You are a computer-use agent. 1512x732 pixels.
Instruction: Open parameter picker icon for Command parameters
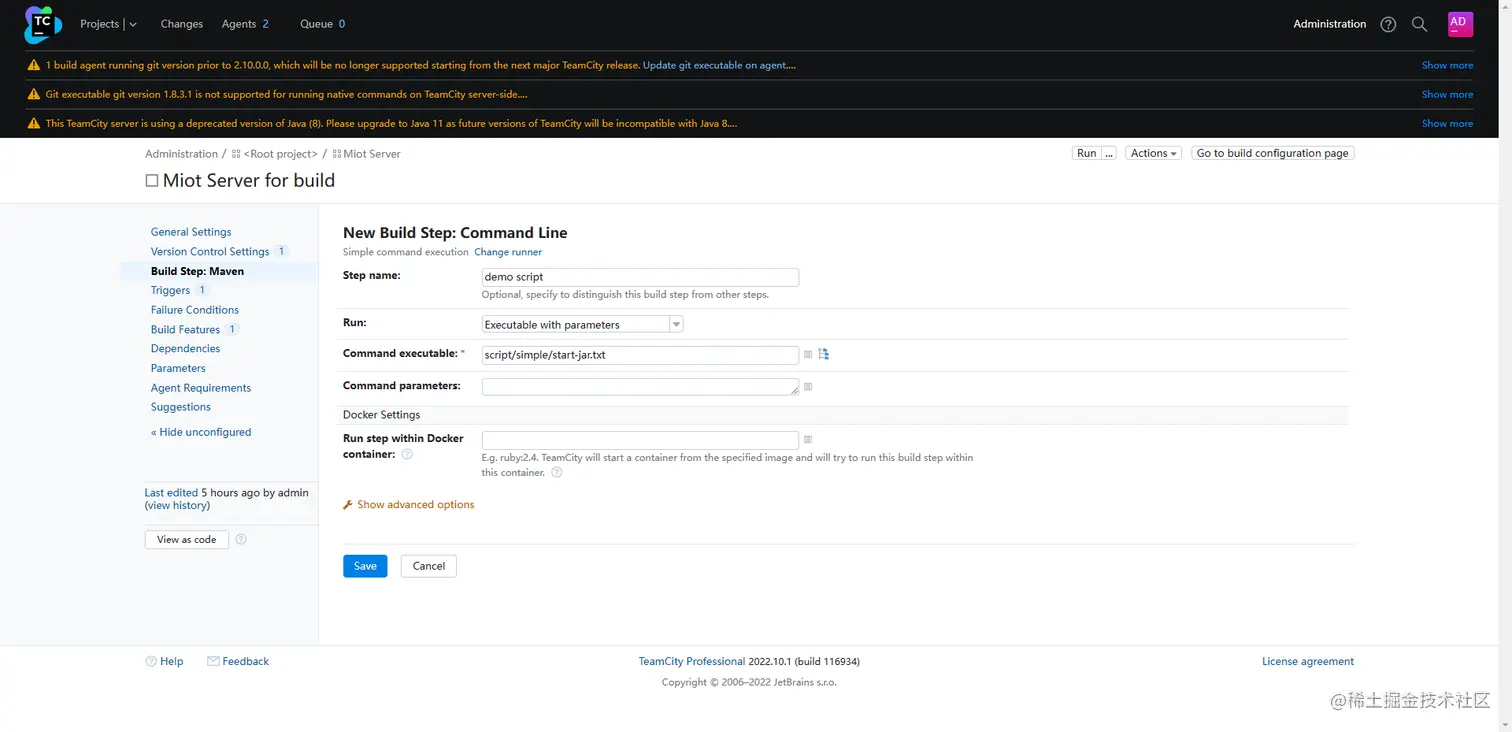tap(808, 386)
